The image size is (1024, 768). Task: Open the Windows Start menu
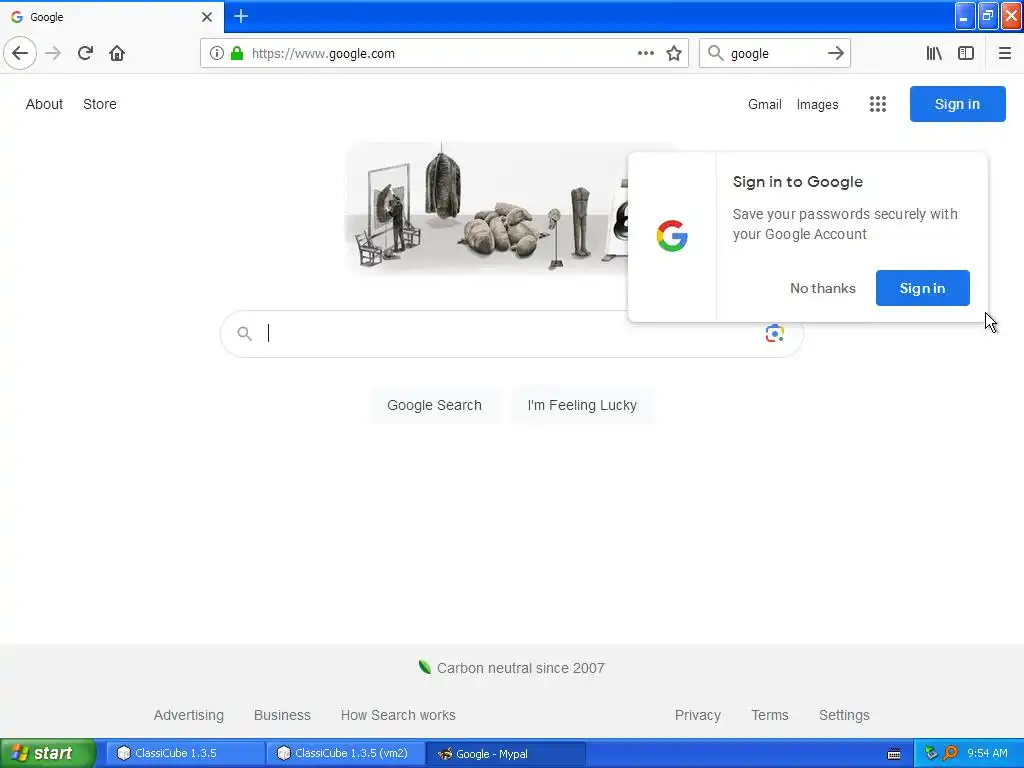coord(48,753)
